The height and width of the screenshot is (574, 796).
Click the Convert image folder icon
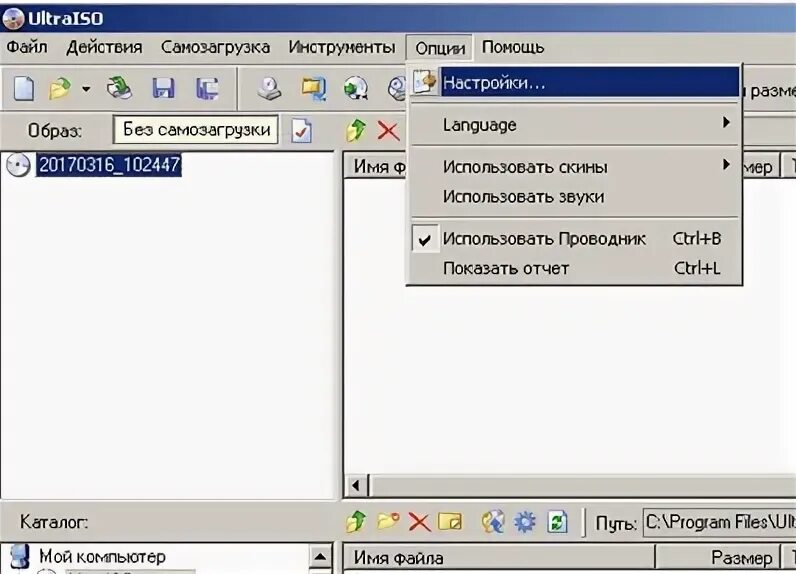313,88
